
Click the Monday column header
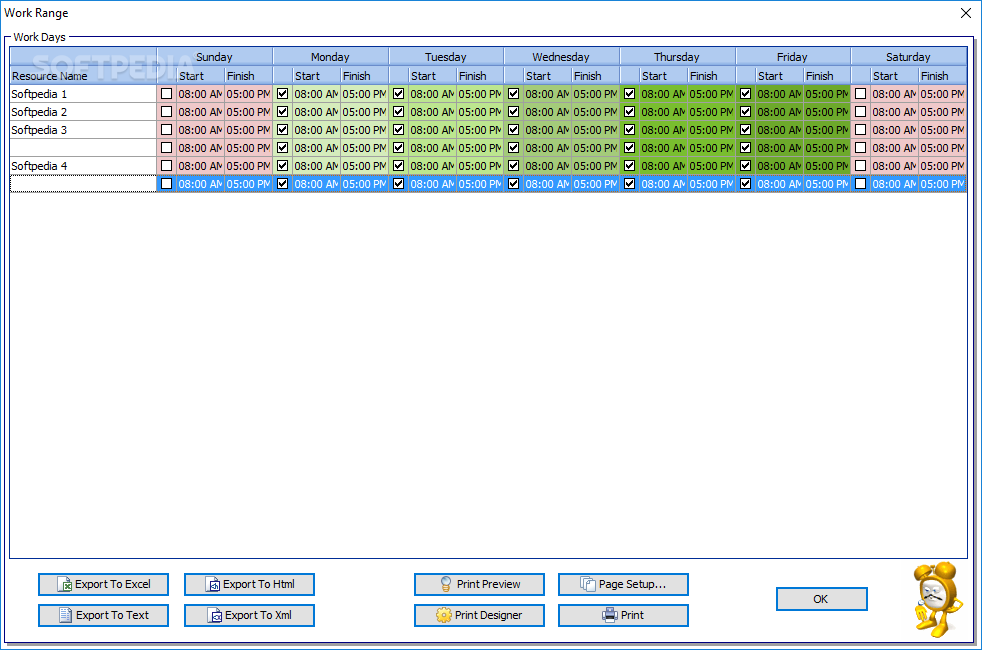(x=331, y=56)
